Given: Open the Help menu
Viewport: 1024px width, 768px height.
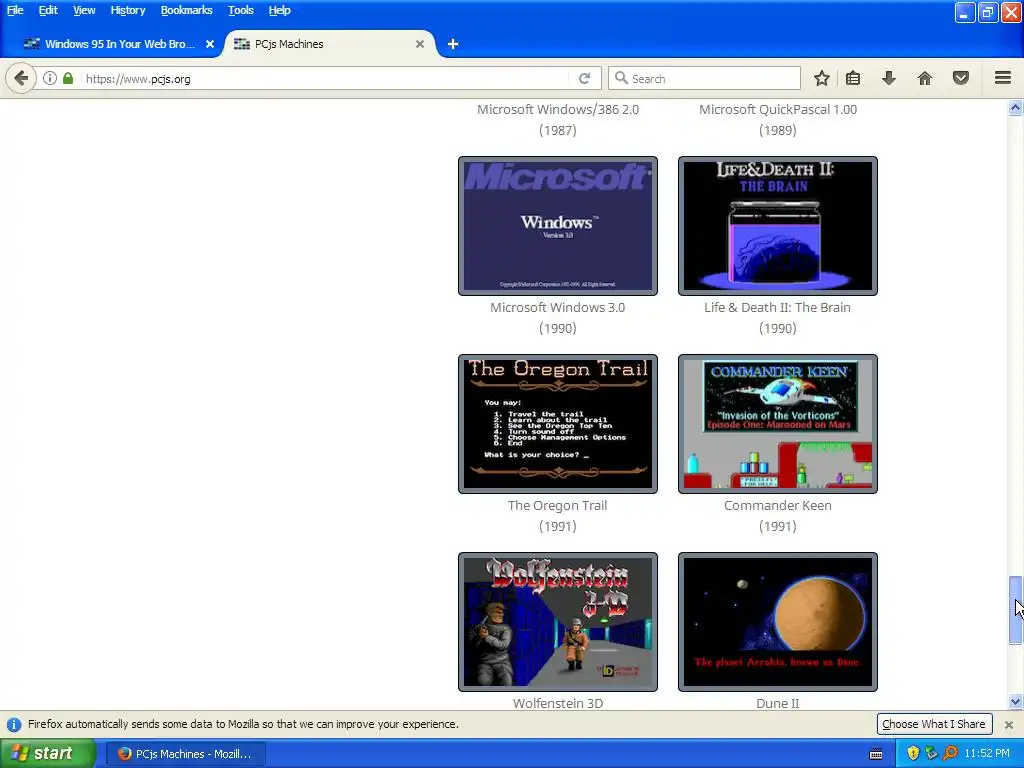Looking at the screenshot, I should point(280,10).
